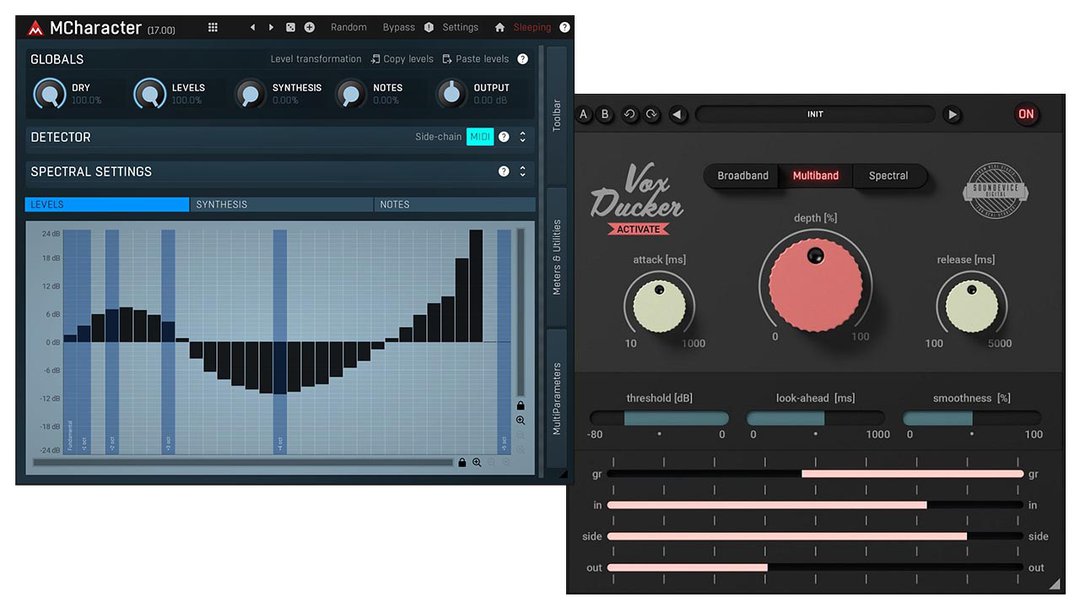Open the INIT preset name dropdown
This screenshot has width=1080, height=608.
[815, 115]
